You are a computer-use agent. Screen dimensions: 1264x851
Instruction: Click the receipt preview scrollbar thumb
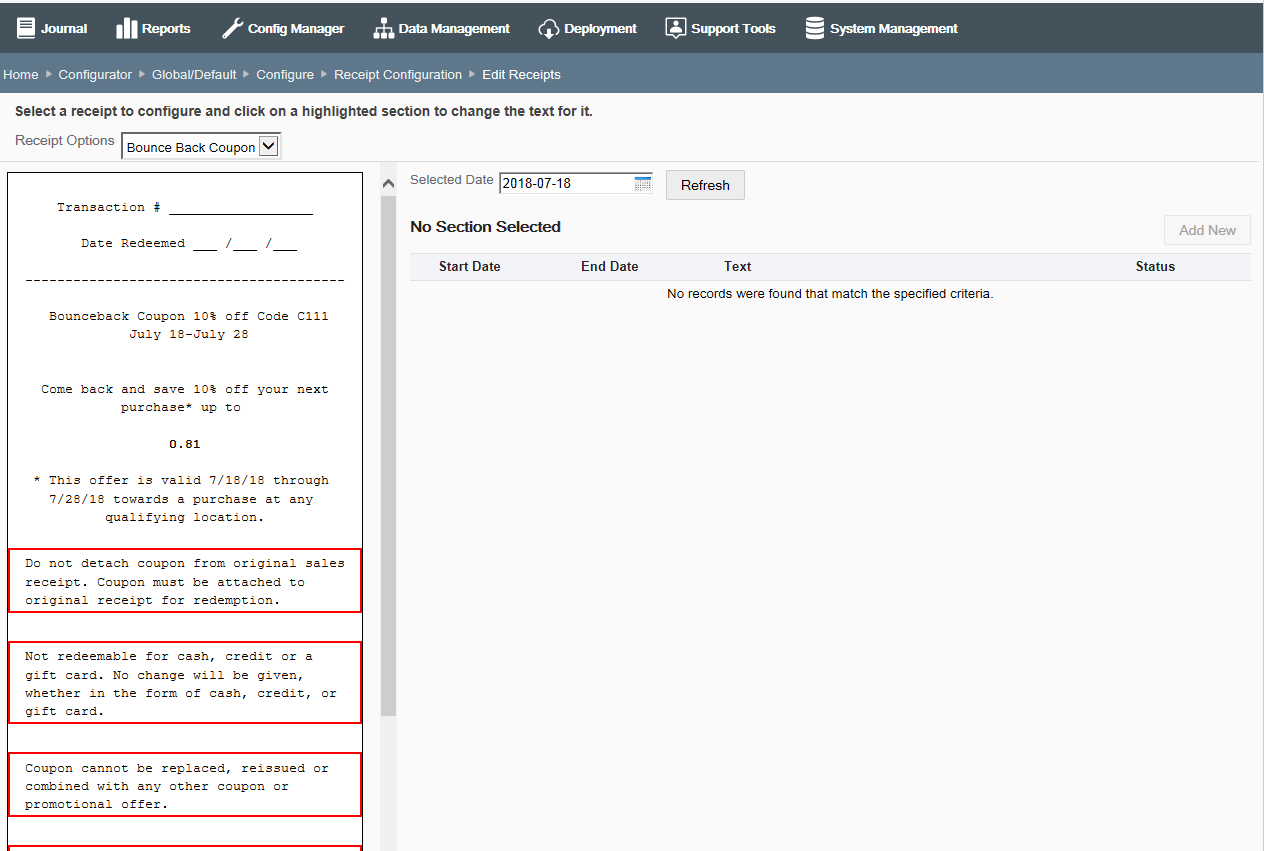click(x=389, y=455)
